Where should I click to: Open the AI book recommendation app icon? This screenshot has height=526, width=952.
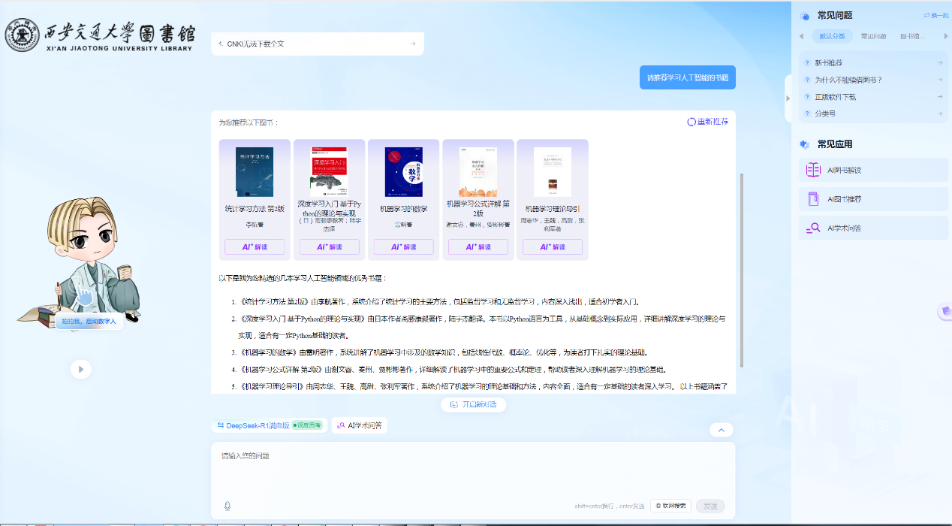click(814, 199)
